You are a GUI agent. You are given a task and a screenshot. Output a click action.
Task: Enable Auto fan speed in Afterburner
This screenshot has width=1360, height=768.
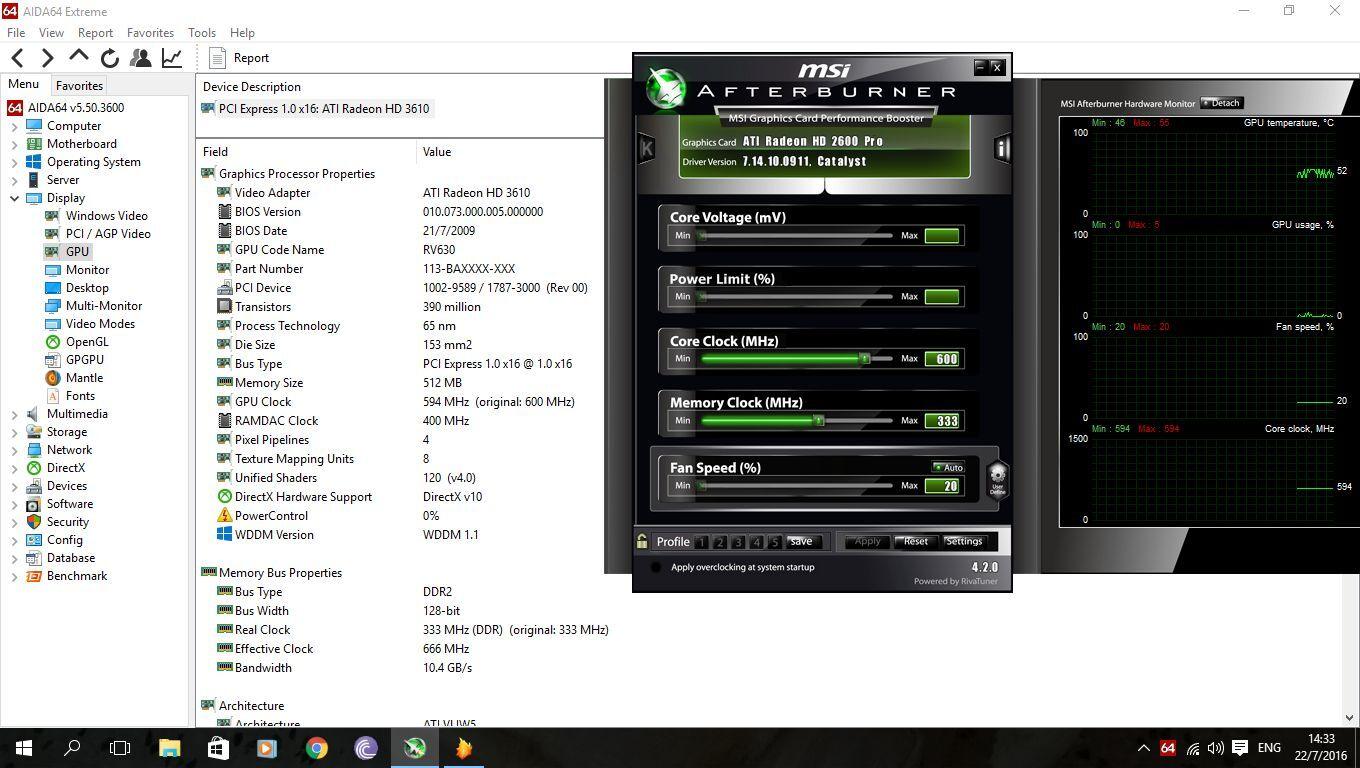click(946, 467)
